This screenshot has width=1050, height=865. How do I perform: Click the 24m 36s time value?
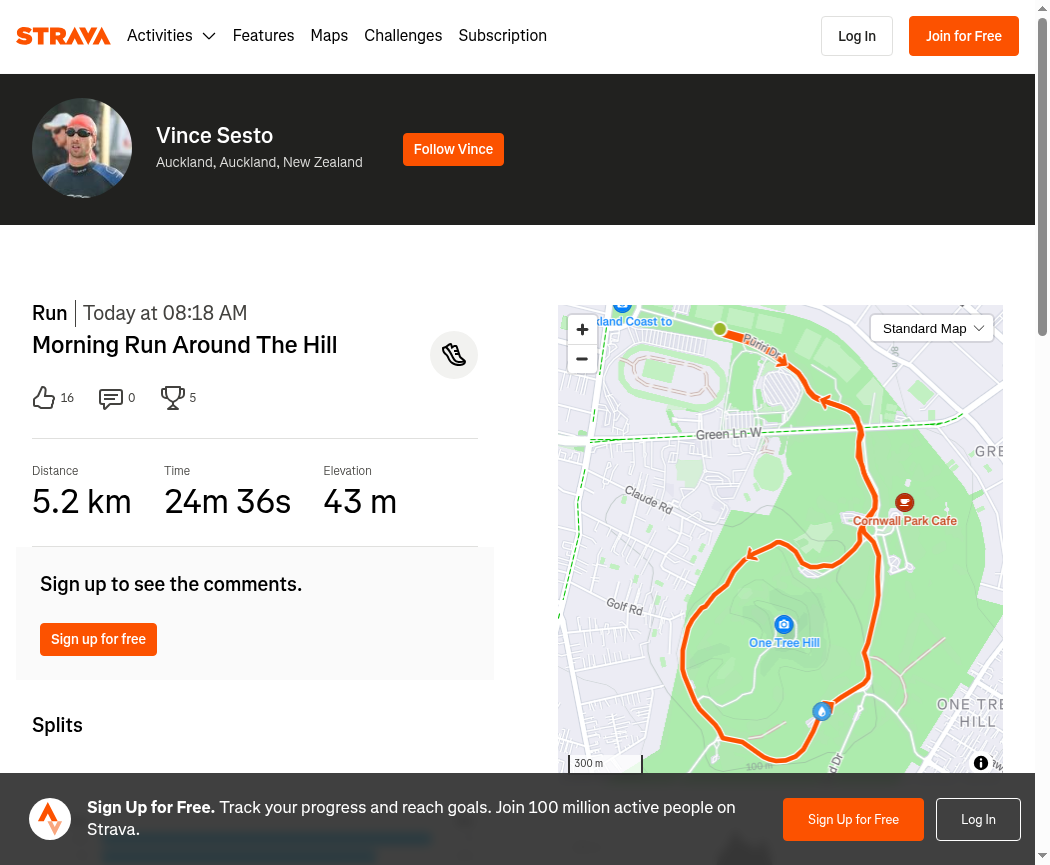pyautogui.click(x=228, y=501)
